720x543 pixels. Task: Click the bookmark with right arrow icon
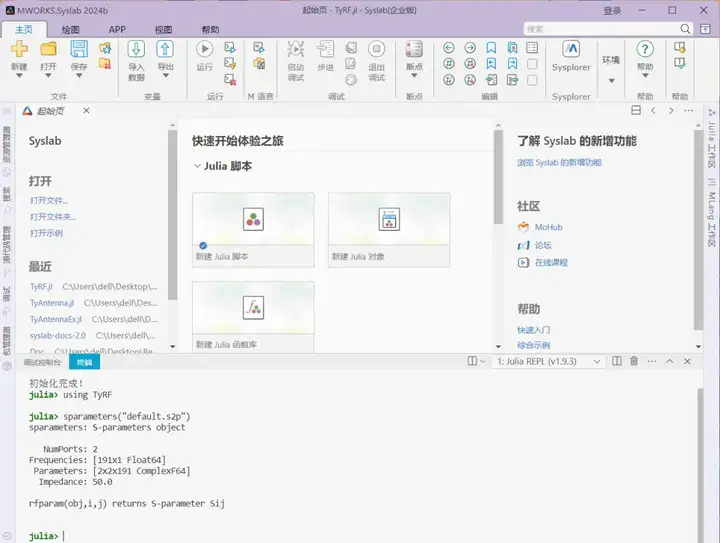point(512,64)
